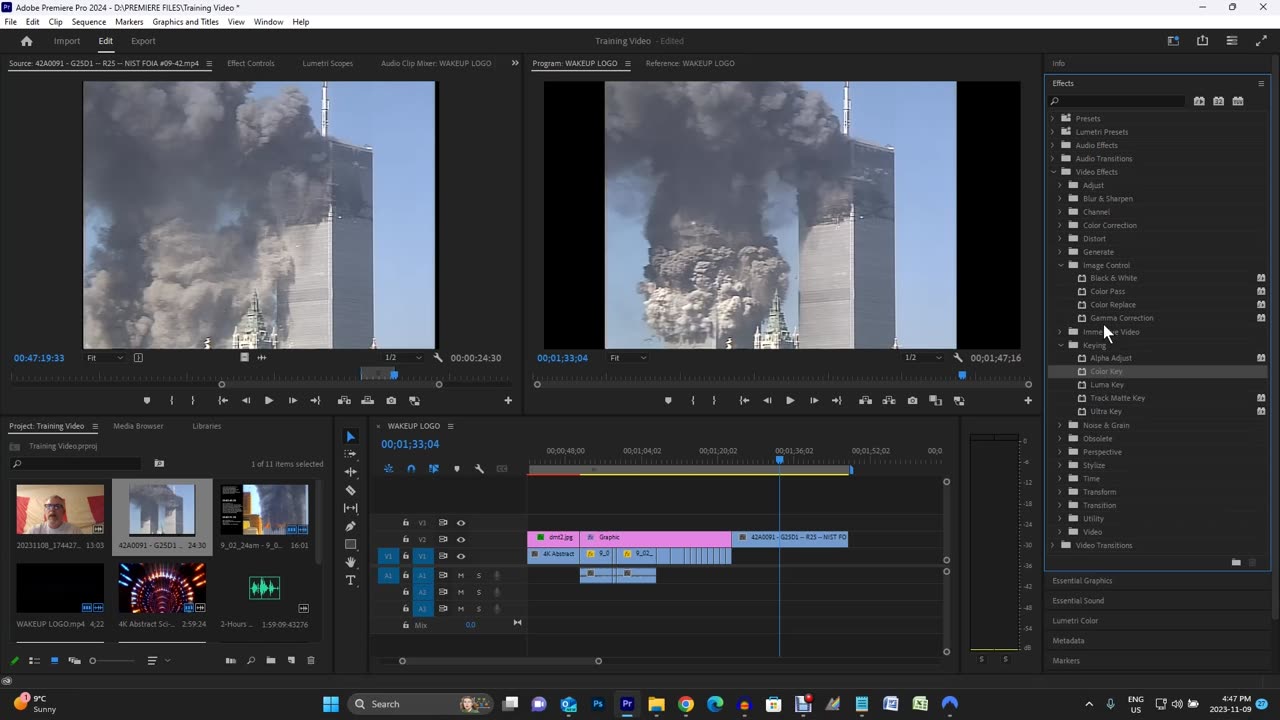Open the Sequence menu

click(x=89, y=21)
